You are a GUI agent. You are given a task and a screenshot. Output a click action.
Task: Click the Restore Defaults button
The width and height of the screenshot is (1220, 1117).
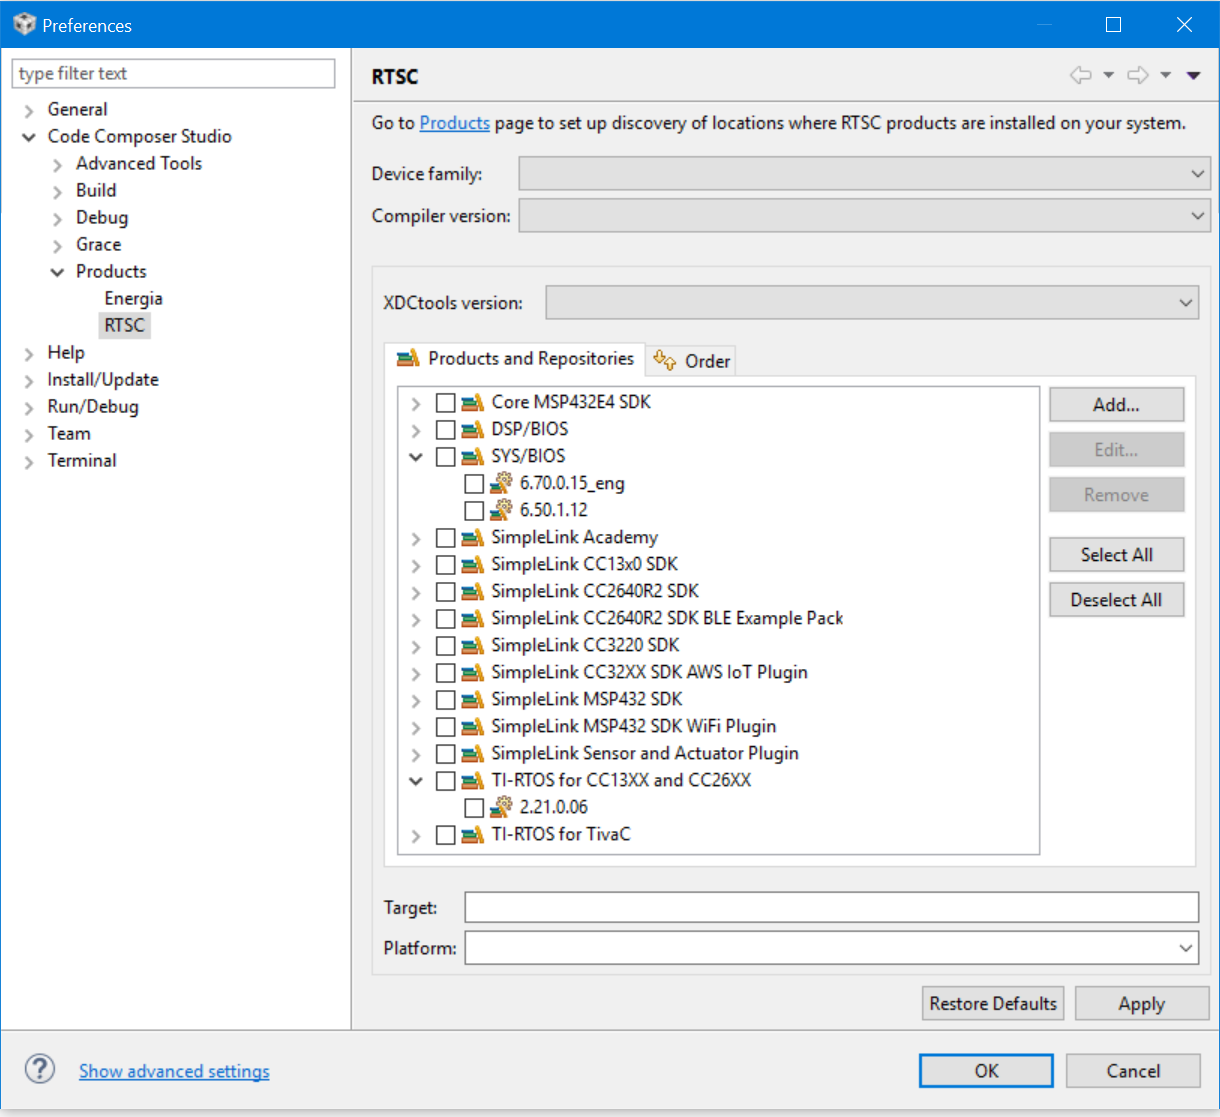coord(993,1003)
